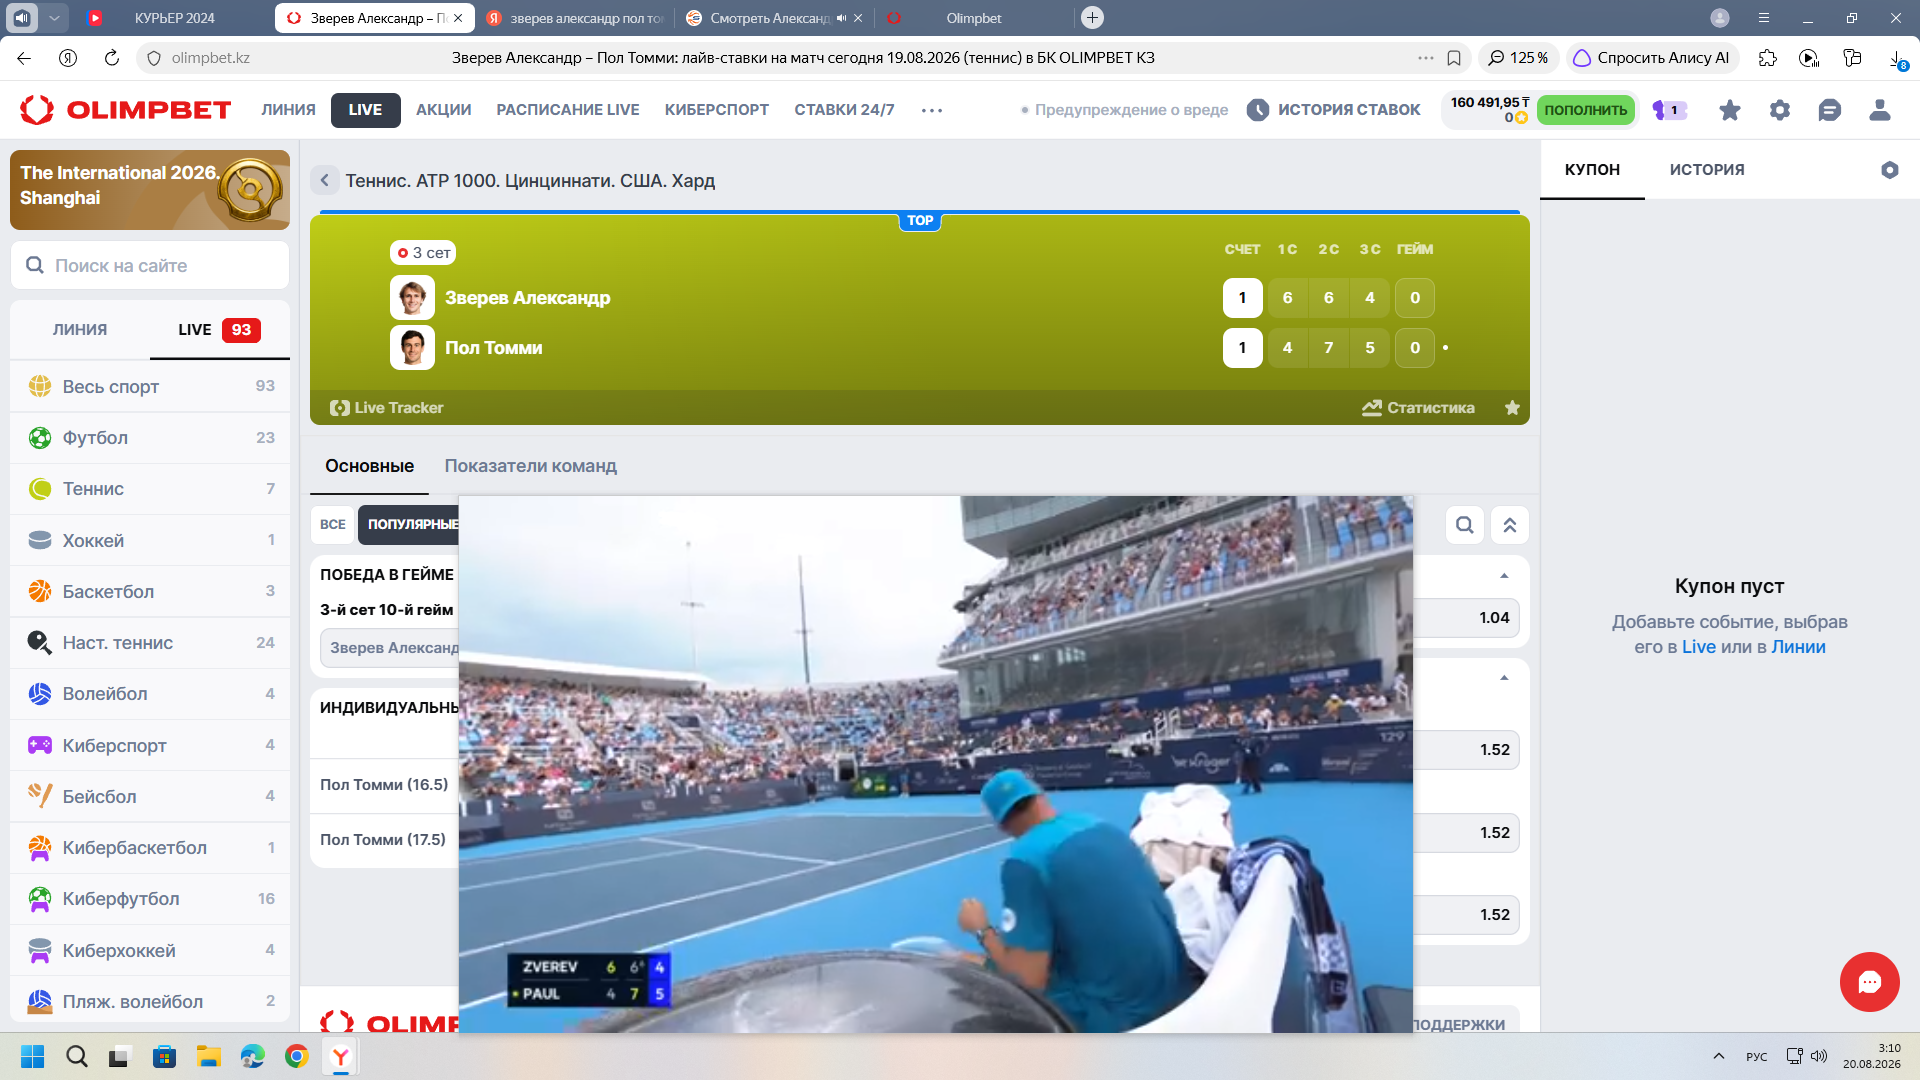This screenshot has height=1080, width=1920.
Task: Open a new browser tab
Action: coord(1092,18)
